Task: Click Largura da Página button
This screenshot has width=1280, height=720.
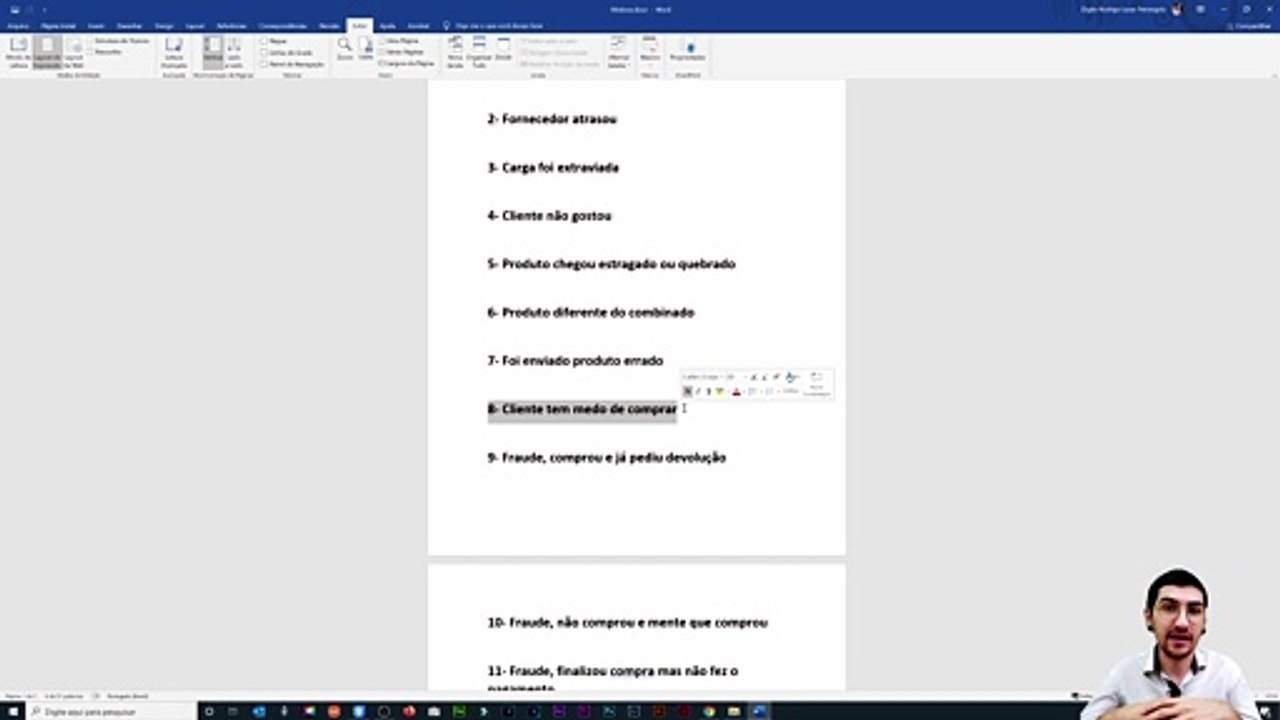Action: [x=408, y=63]
